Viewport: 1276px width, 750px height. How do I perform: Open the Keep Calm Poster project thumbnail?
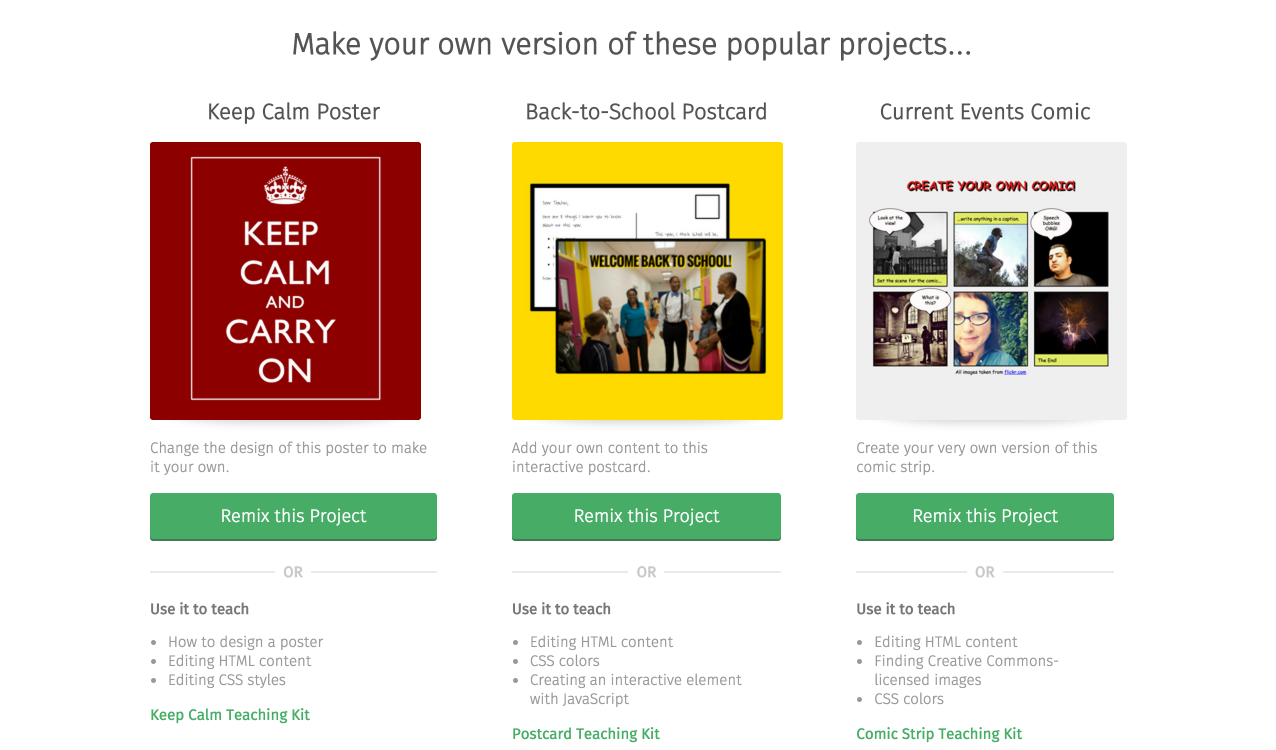[285, 281]
